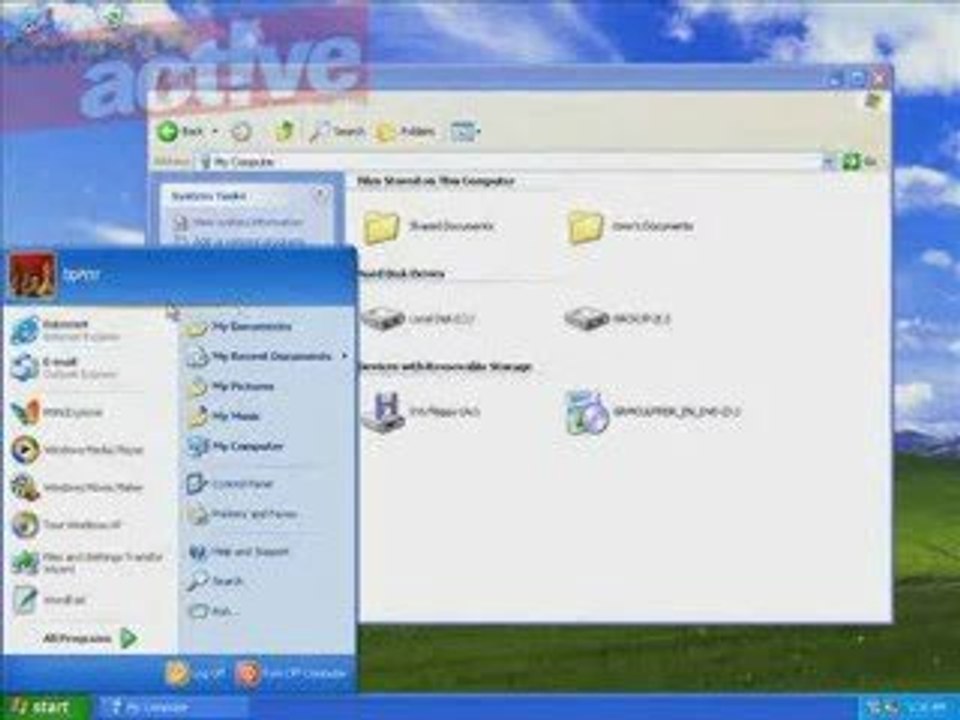Open Control Panel from Start menu

pyautogui.click(x=230, y=484)
